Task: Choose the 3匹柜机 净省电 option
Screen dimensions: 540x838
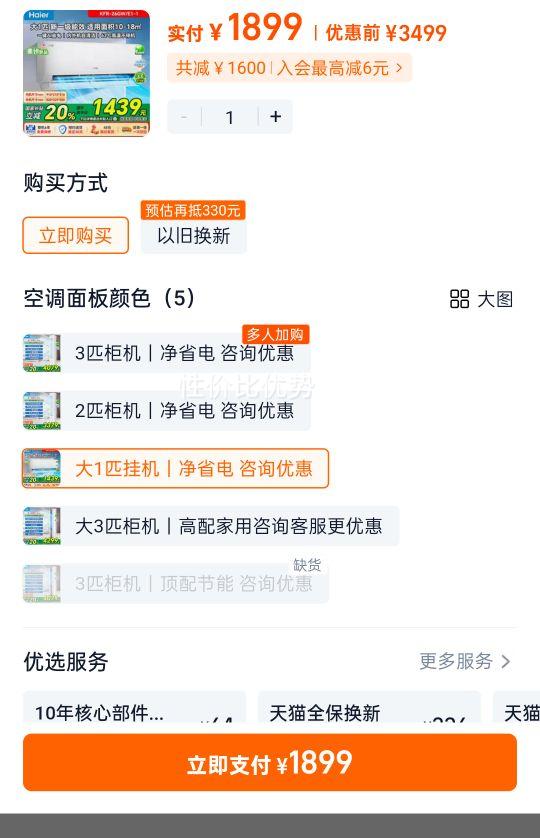Action: click(166, 353)
